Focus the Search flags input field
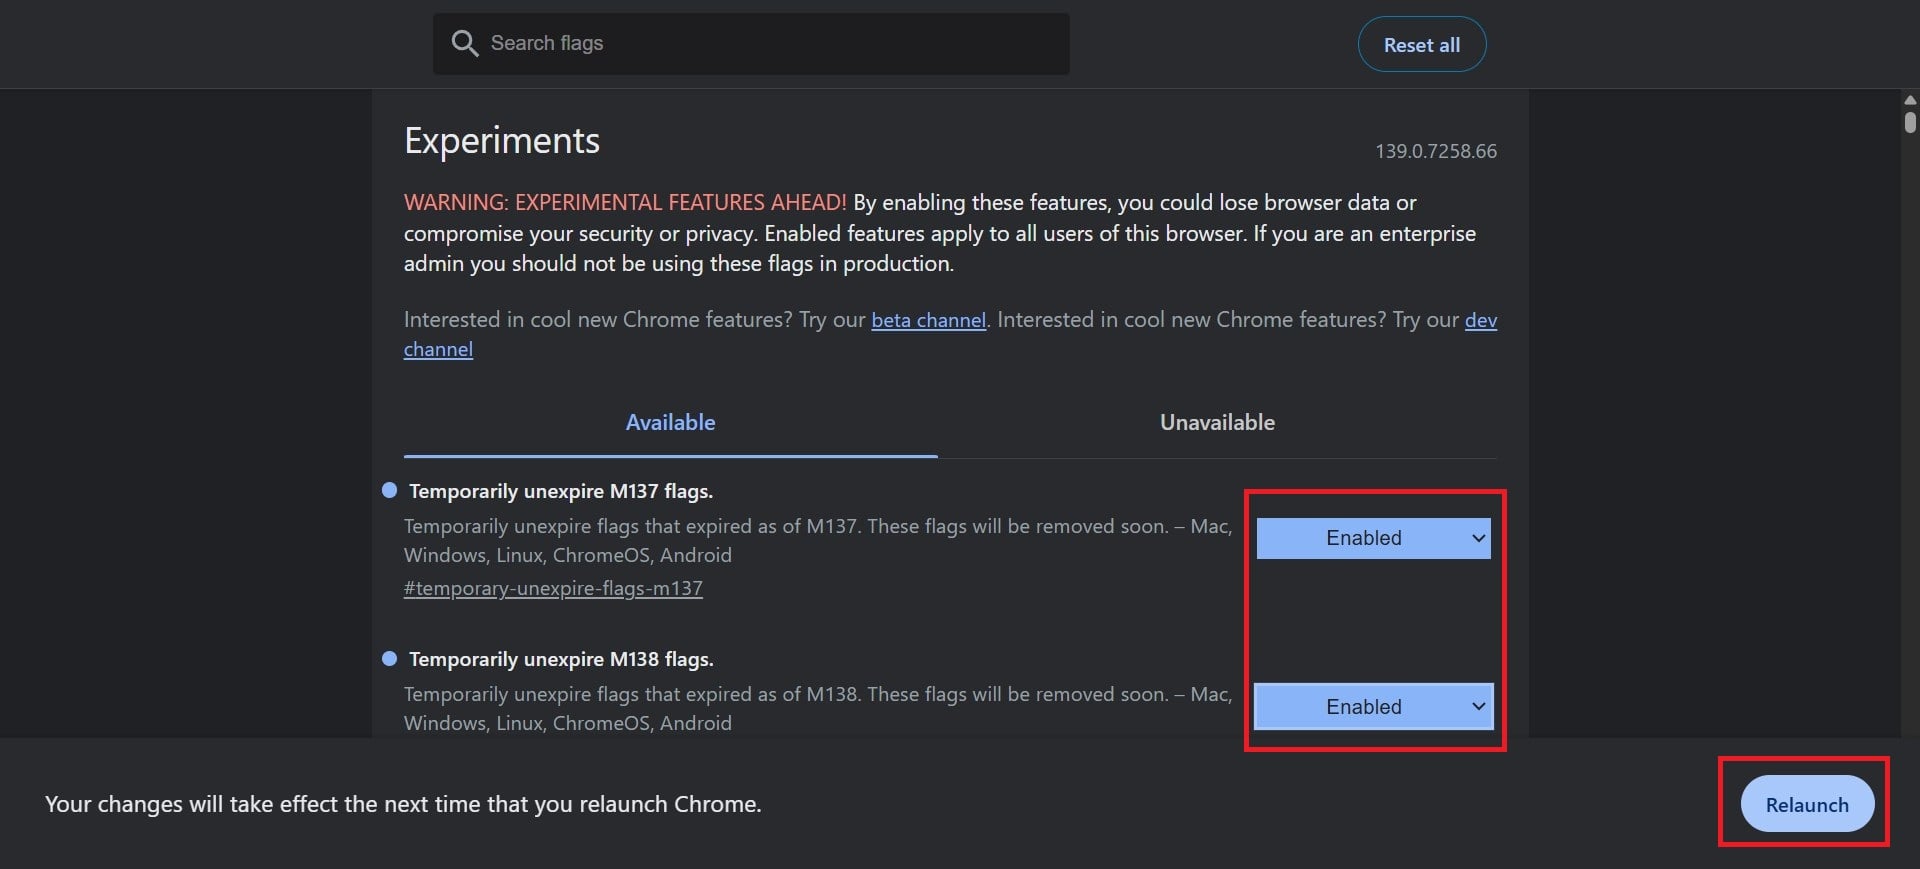The width and height of the screenshot is (1920, 869). [751, 43]
